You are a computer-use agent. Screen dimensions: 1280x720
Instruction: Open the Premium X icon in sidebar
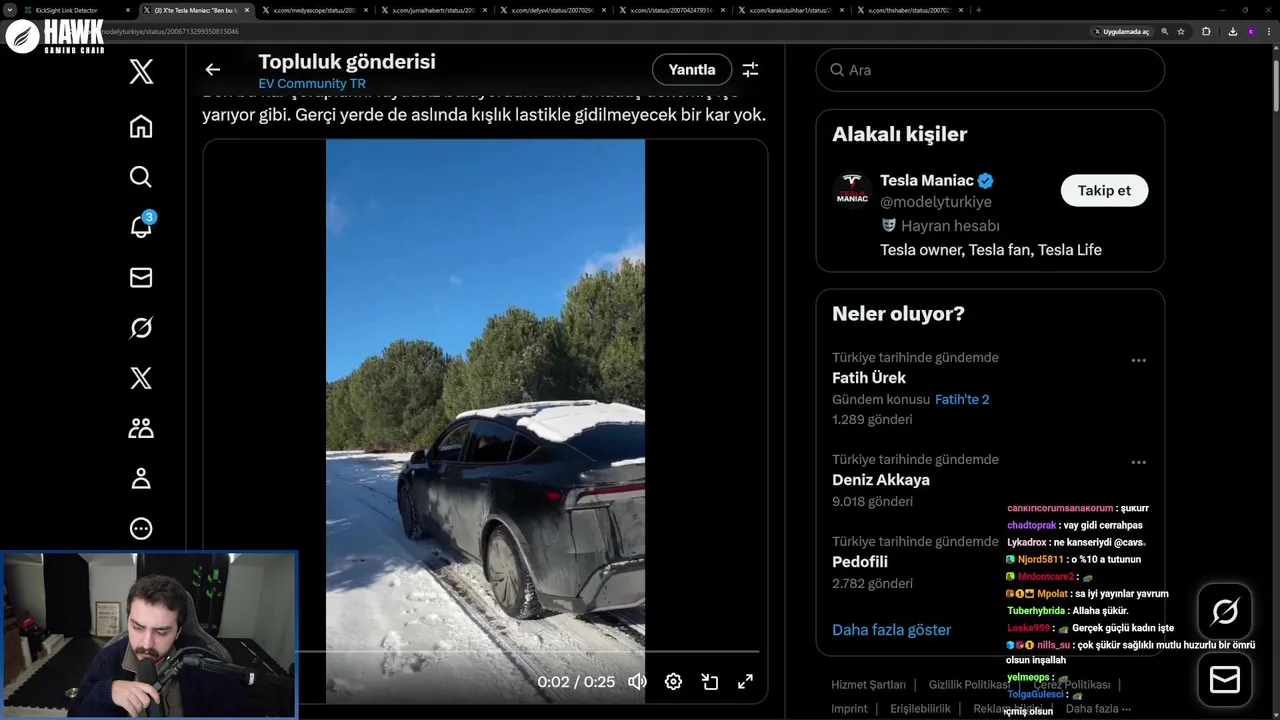(141, 377)
